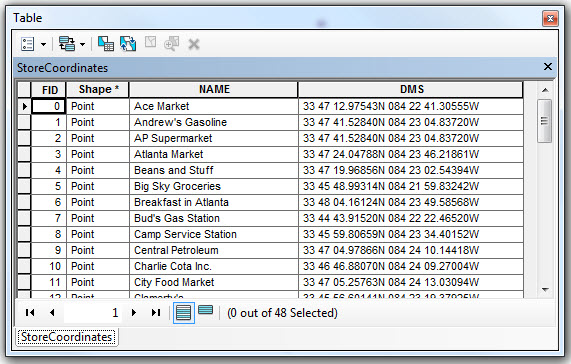The image size is (571, 364).
Task: Select the row header for Camp Service Station
Action: point(24,234)
